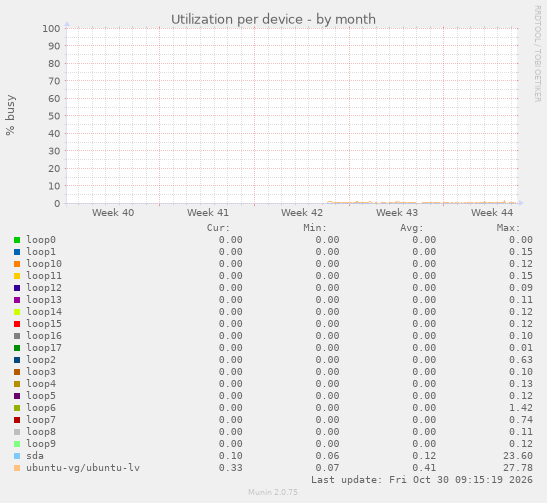This screenshot has height=503, width=547.
Task: Click the loop1 blue color swatch
Action: [17, 252]
